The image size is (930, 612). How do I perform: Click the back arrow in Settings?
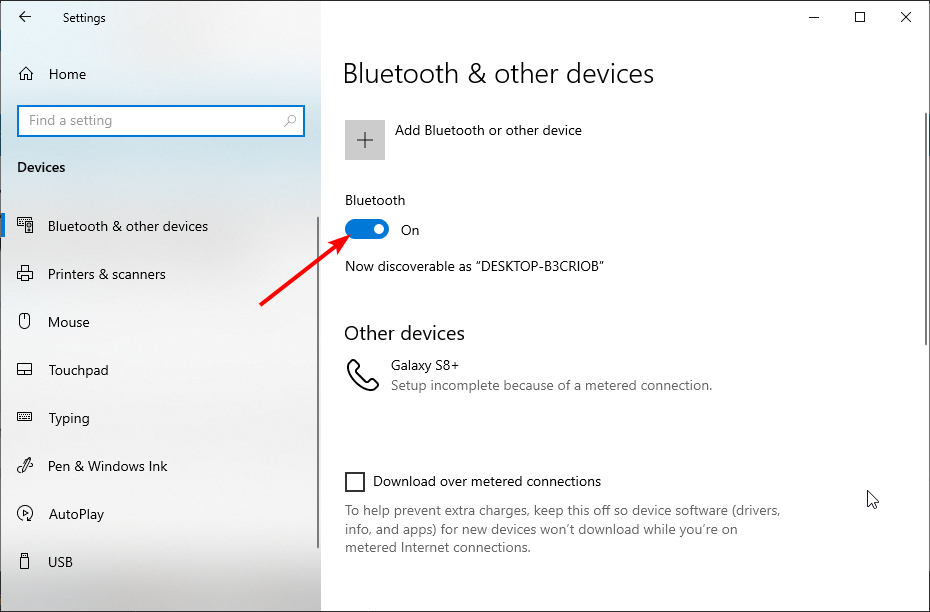(25, 17)
